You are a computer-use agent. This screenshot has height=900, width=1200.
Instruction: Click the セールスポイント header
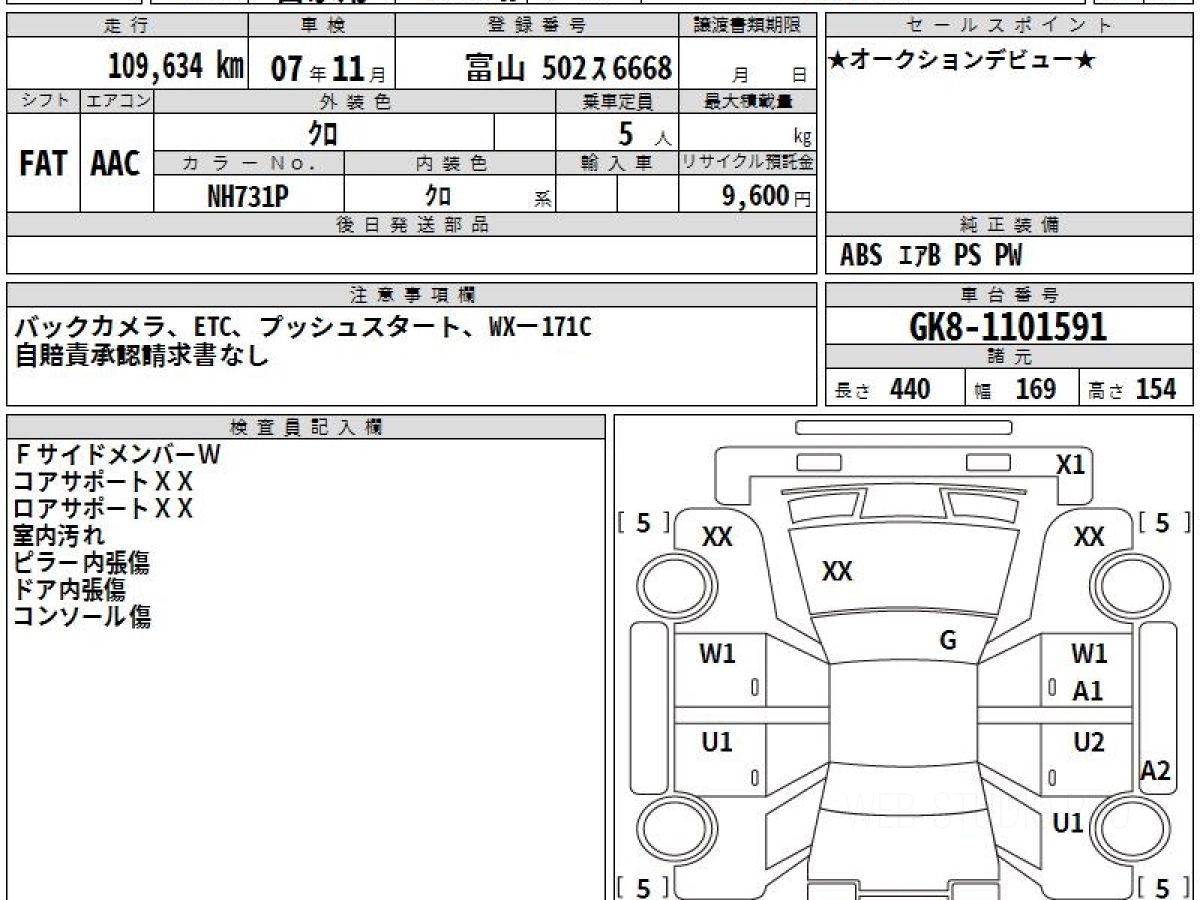1010,26
